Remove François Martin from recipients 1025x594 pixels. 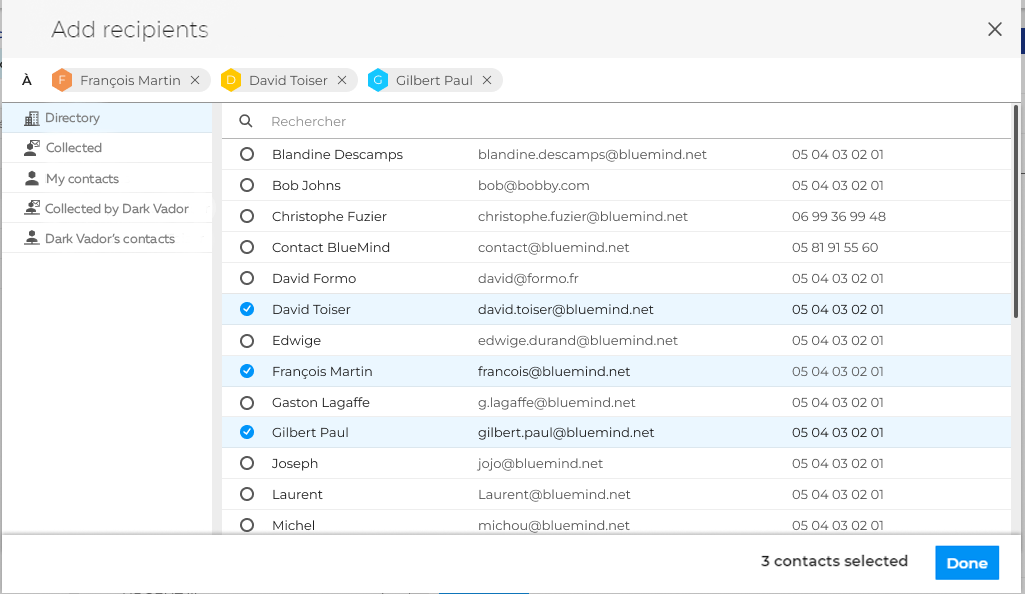tap(195, 81)
